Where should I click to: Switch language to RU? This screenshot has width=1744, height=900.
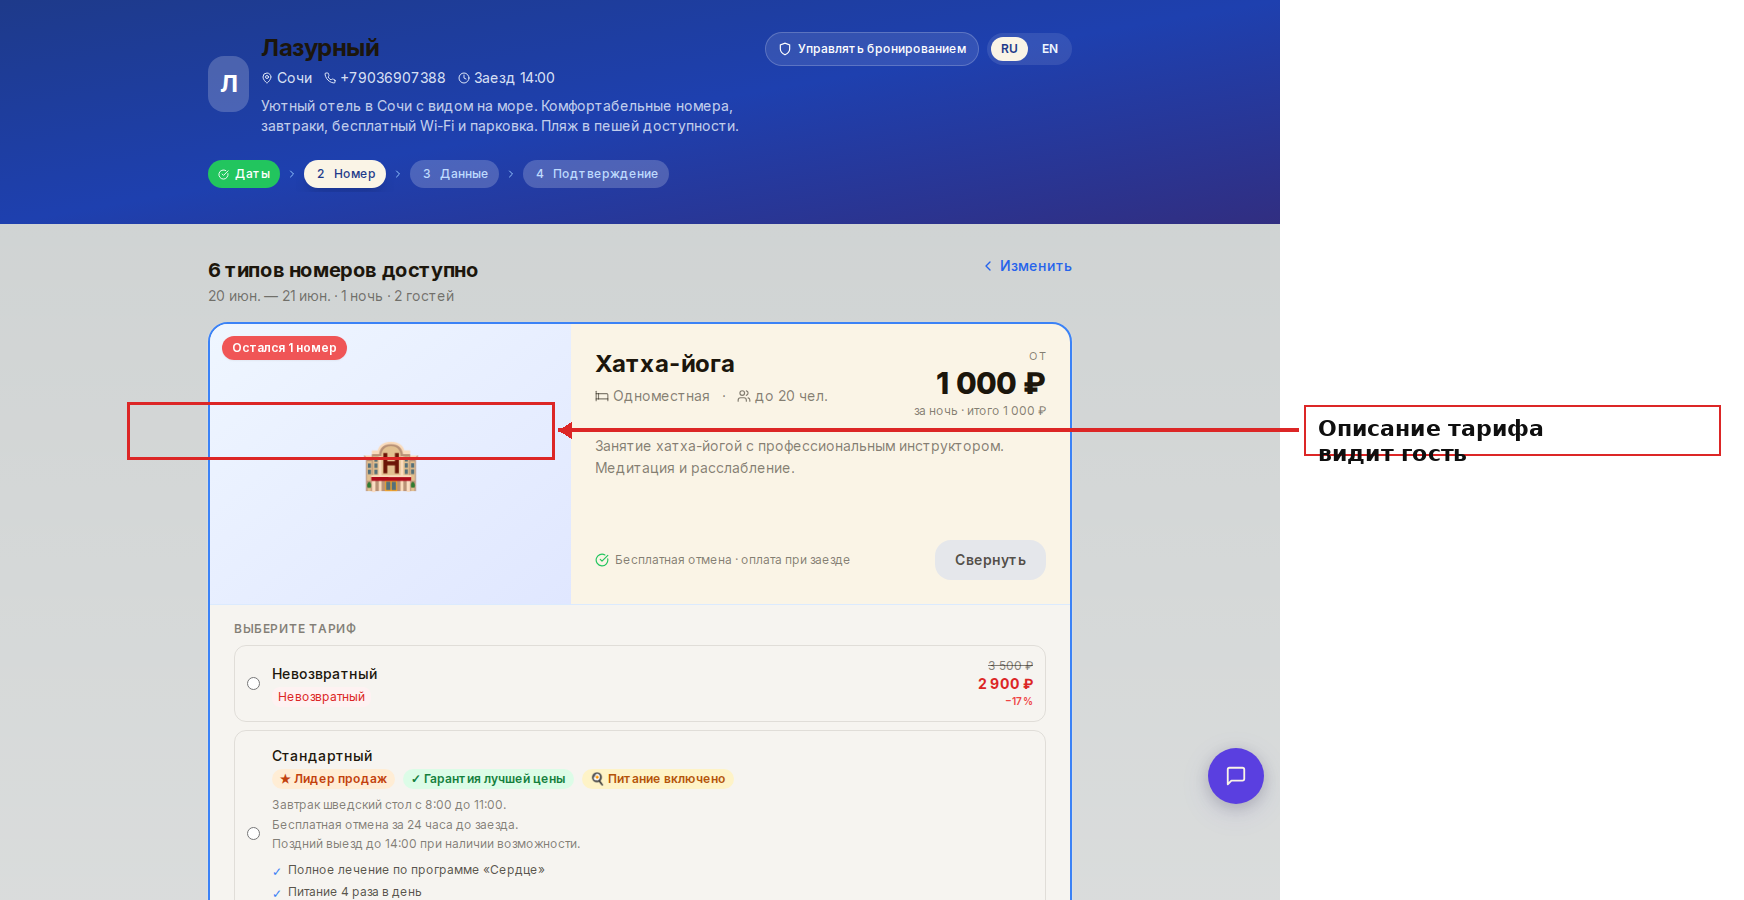1009,49
